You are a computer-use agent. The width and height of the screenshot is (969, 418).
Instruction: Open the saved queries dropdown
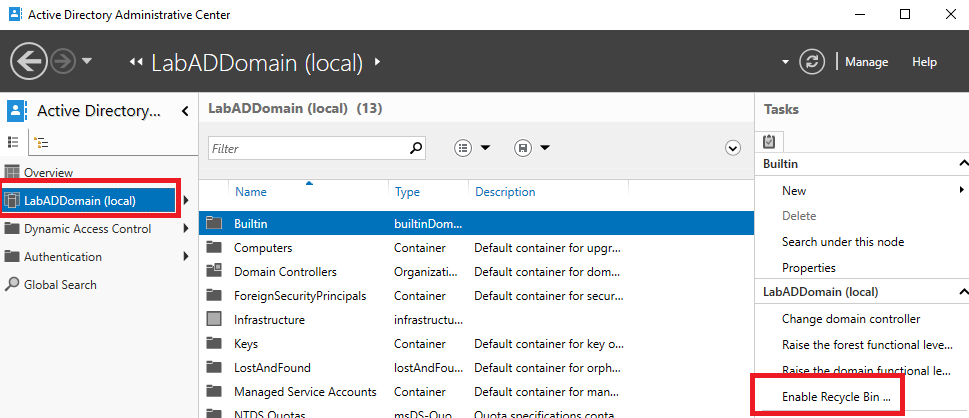[532, 148]
